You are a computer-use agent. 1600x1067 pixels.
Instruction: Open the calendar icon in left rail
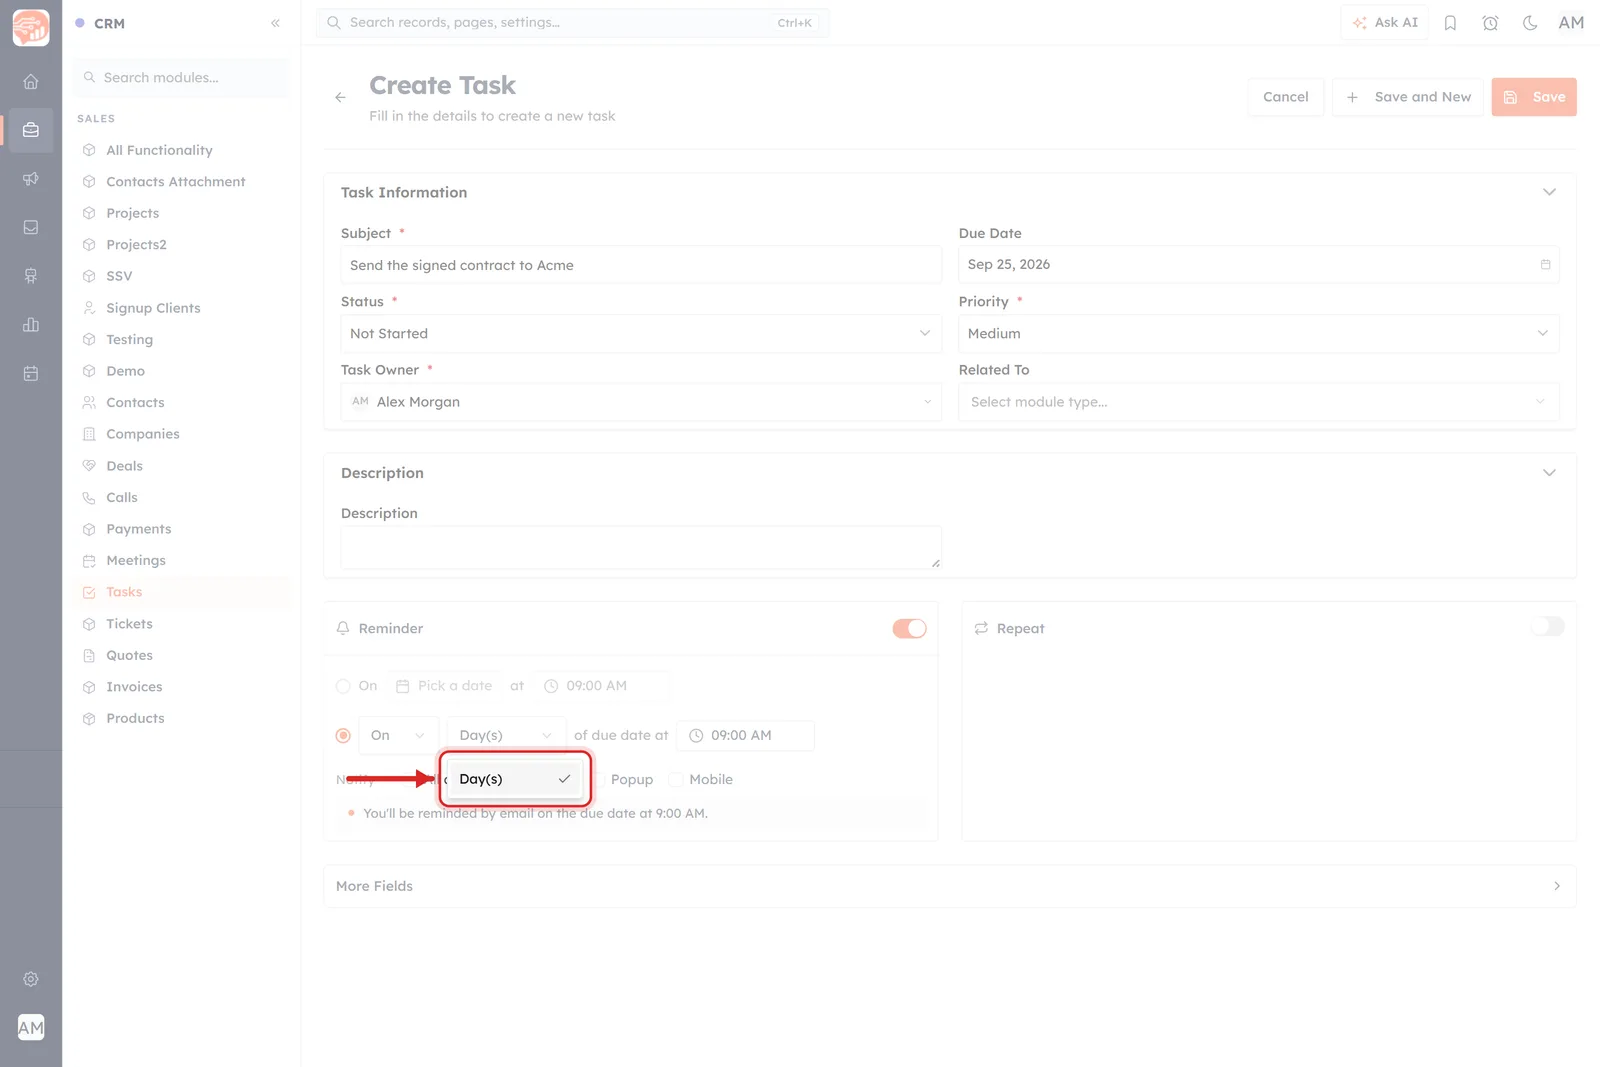click(31, 373)
